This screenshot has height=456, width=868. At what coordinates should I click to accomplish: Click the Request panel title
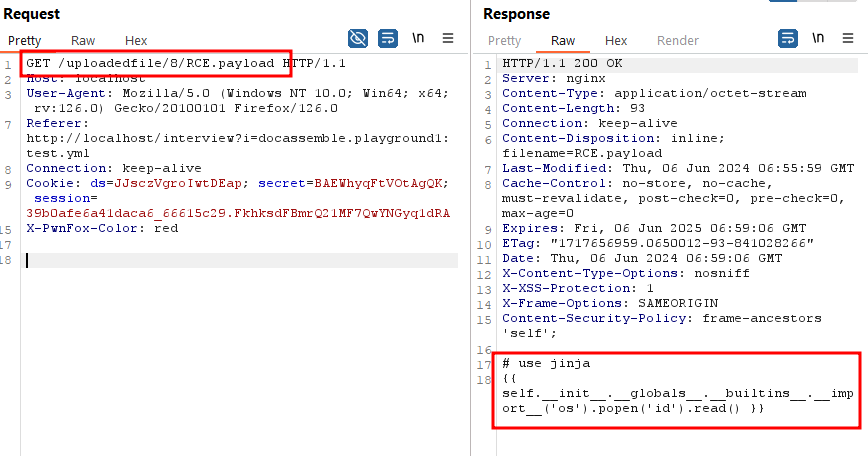32,14
